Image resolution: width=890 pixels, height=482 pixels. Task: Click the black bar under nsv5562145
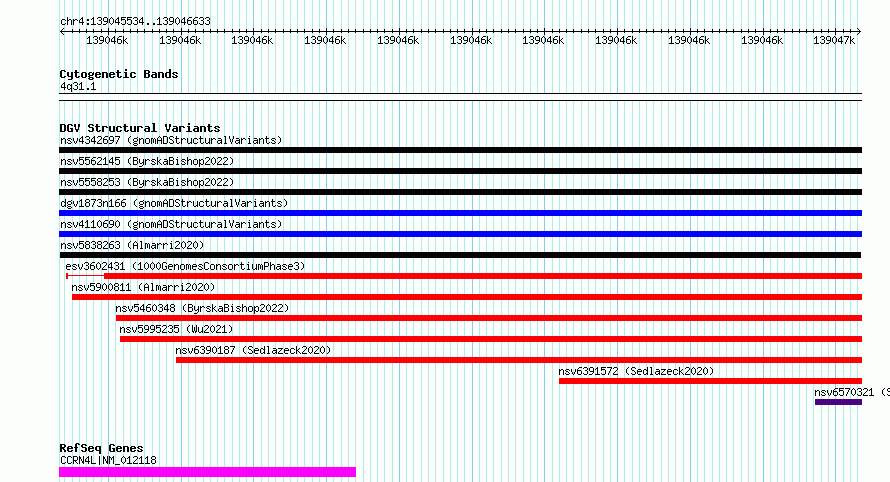[460, 171]
